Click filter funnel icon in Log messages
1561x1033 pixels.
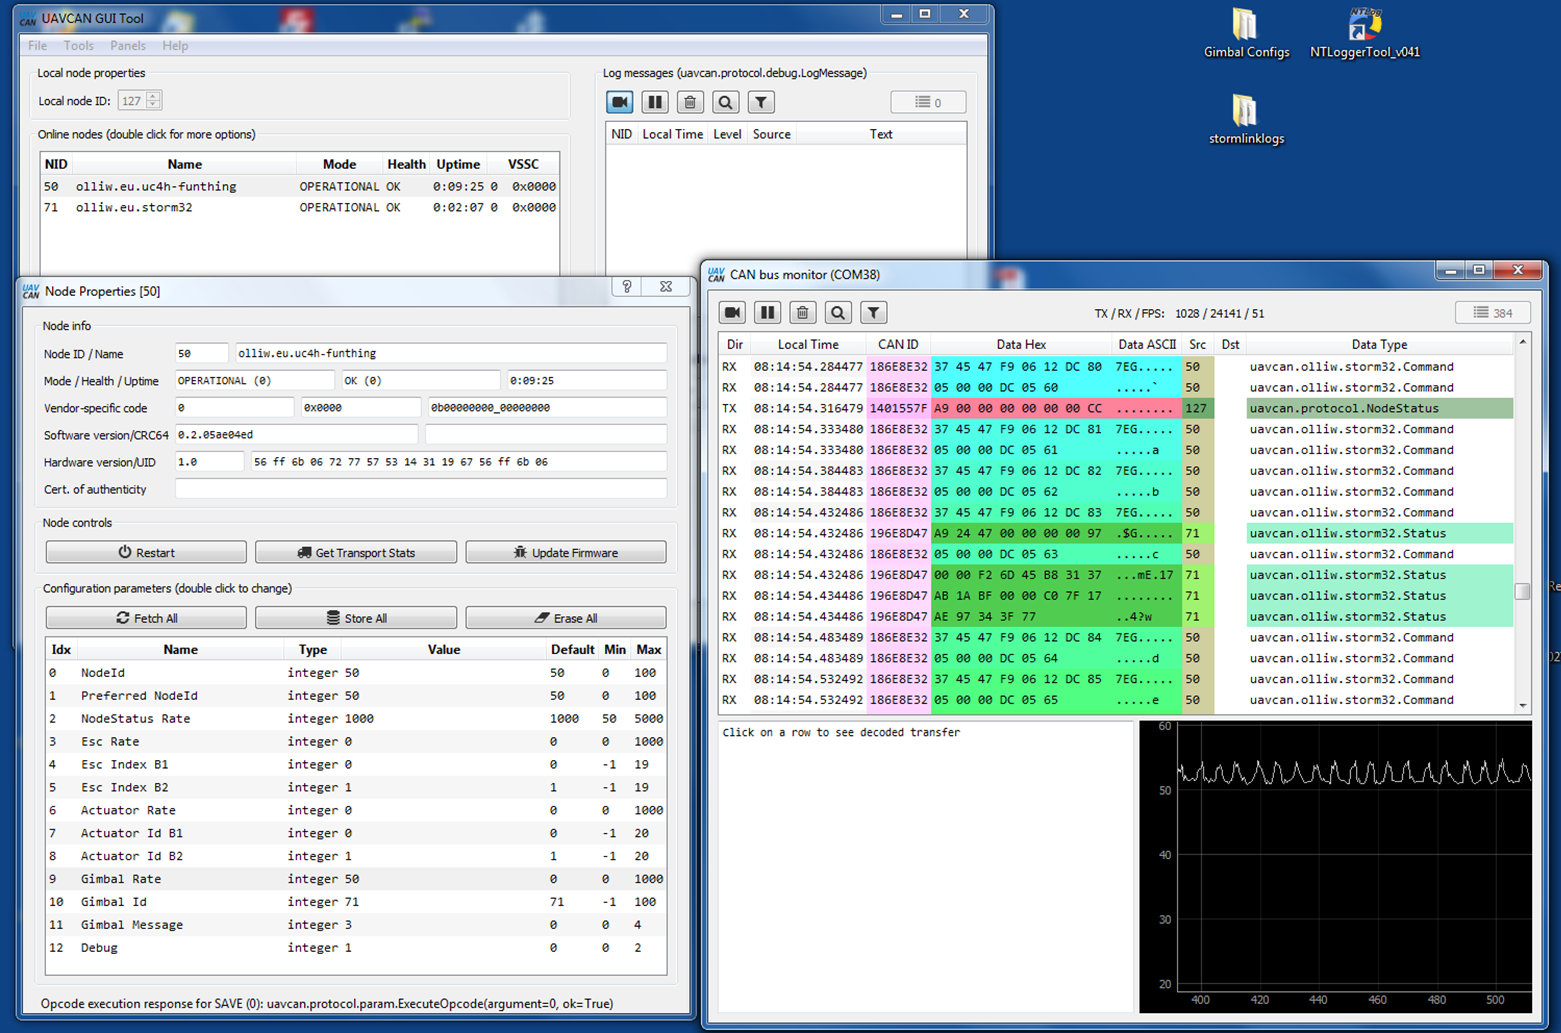[x=761, y=102]
